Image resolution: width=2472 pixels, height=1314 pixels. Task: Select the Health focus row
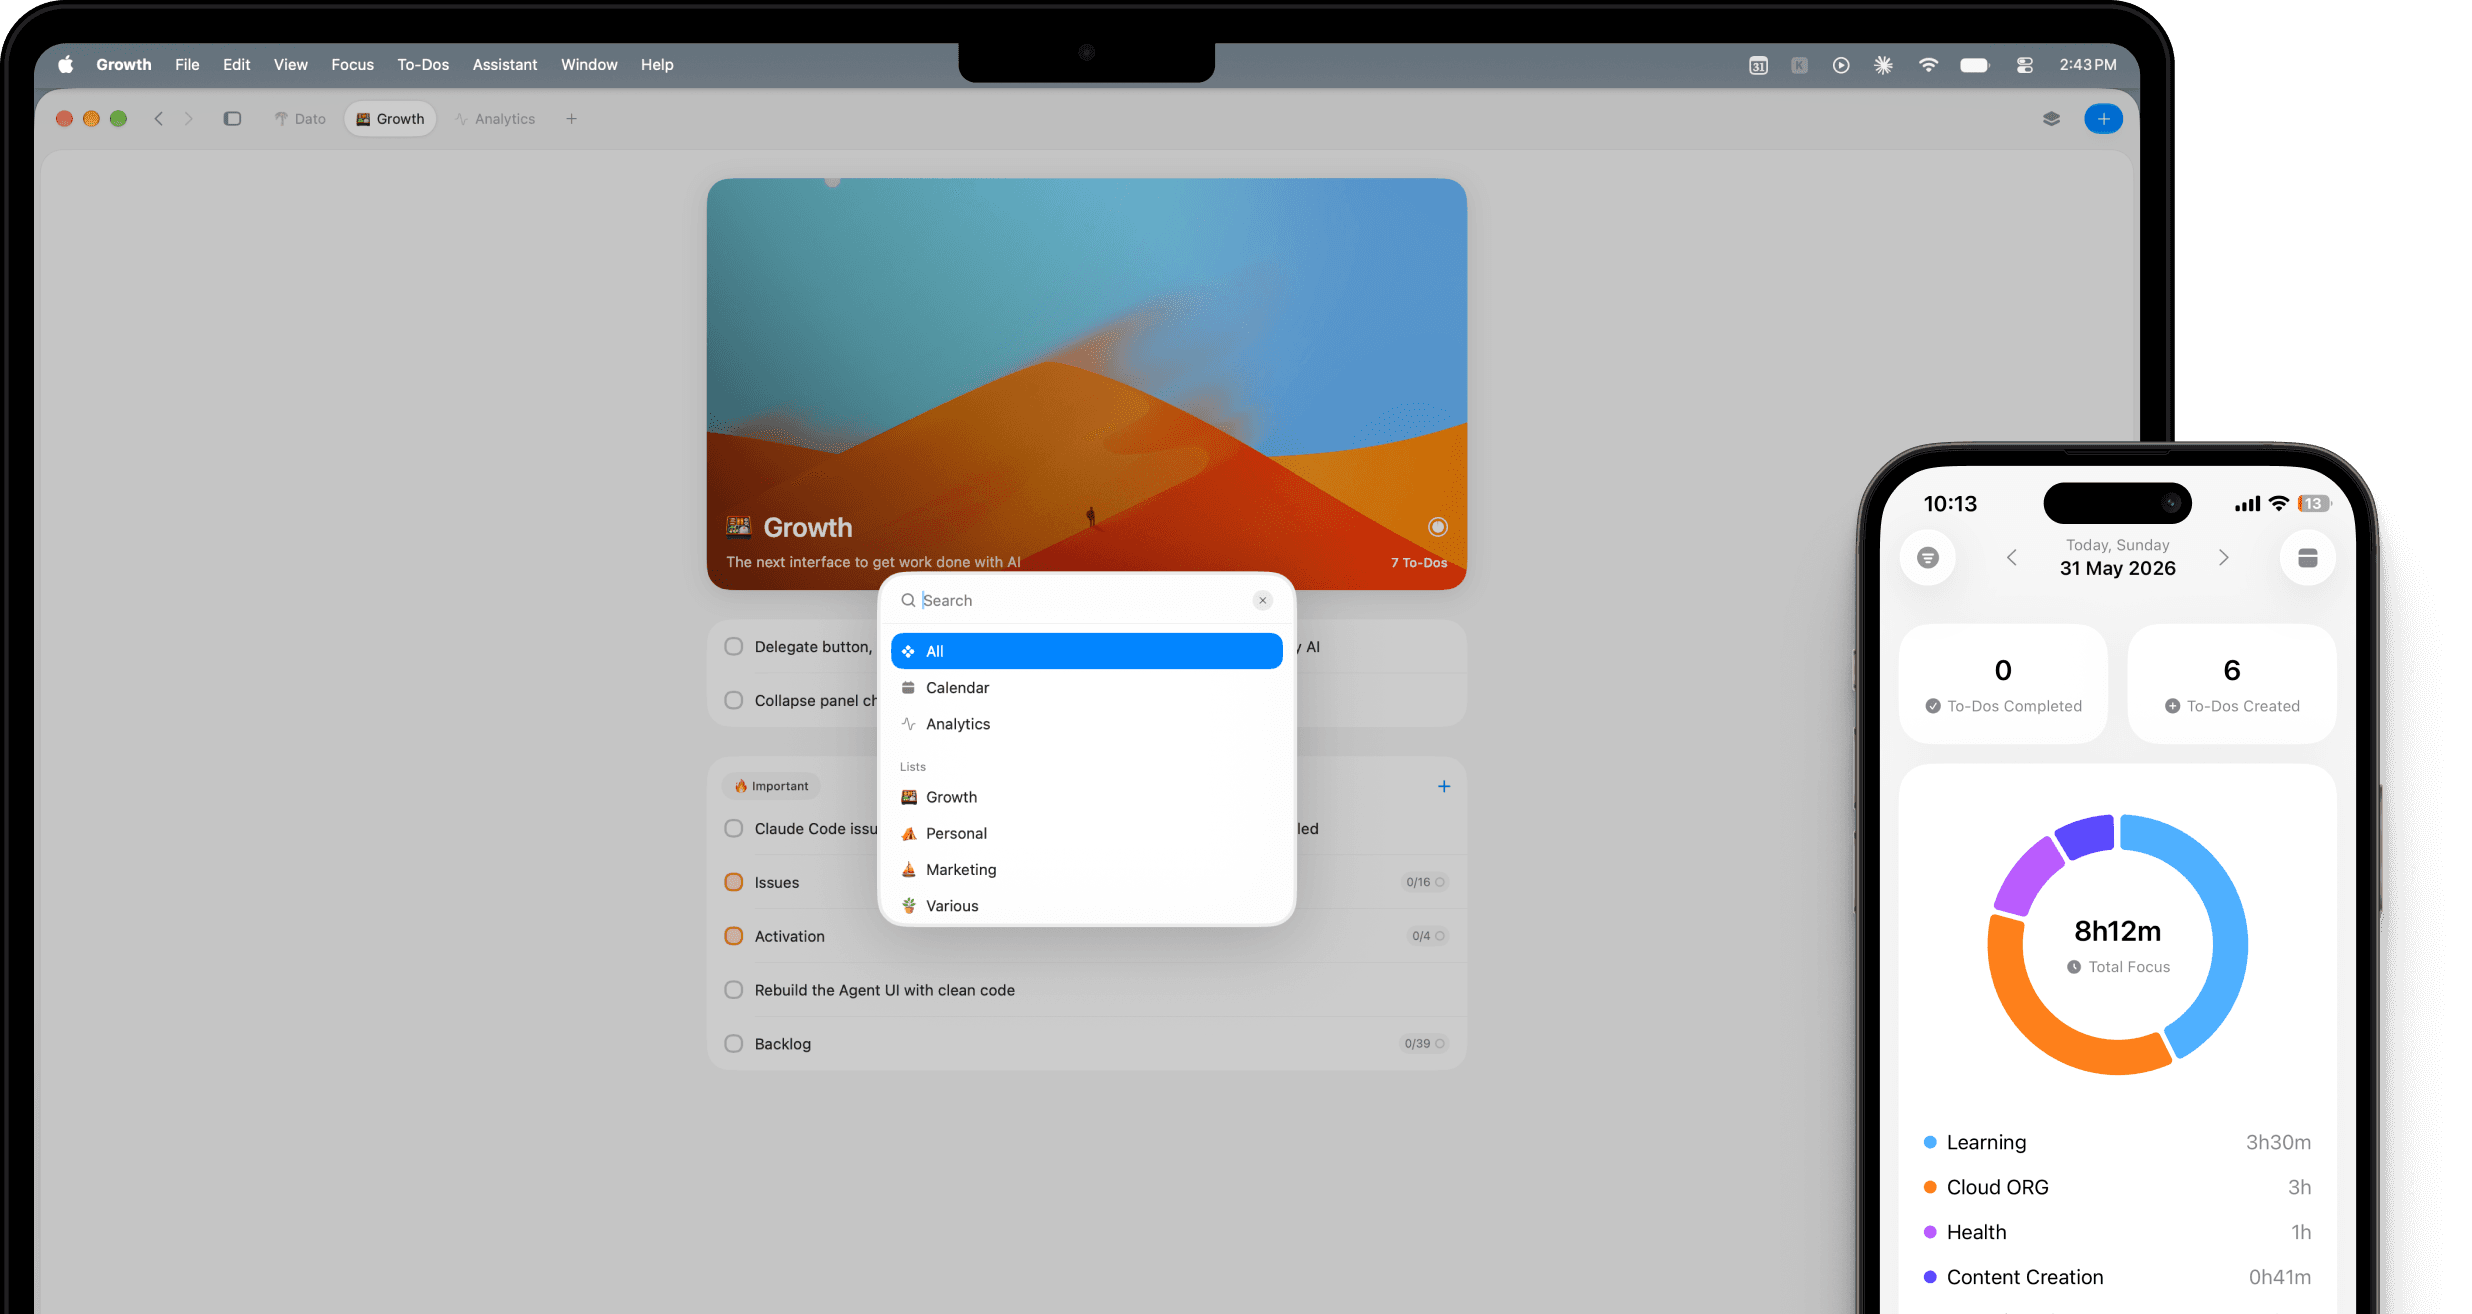point(2117,1232)
